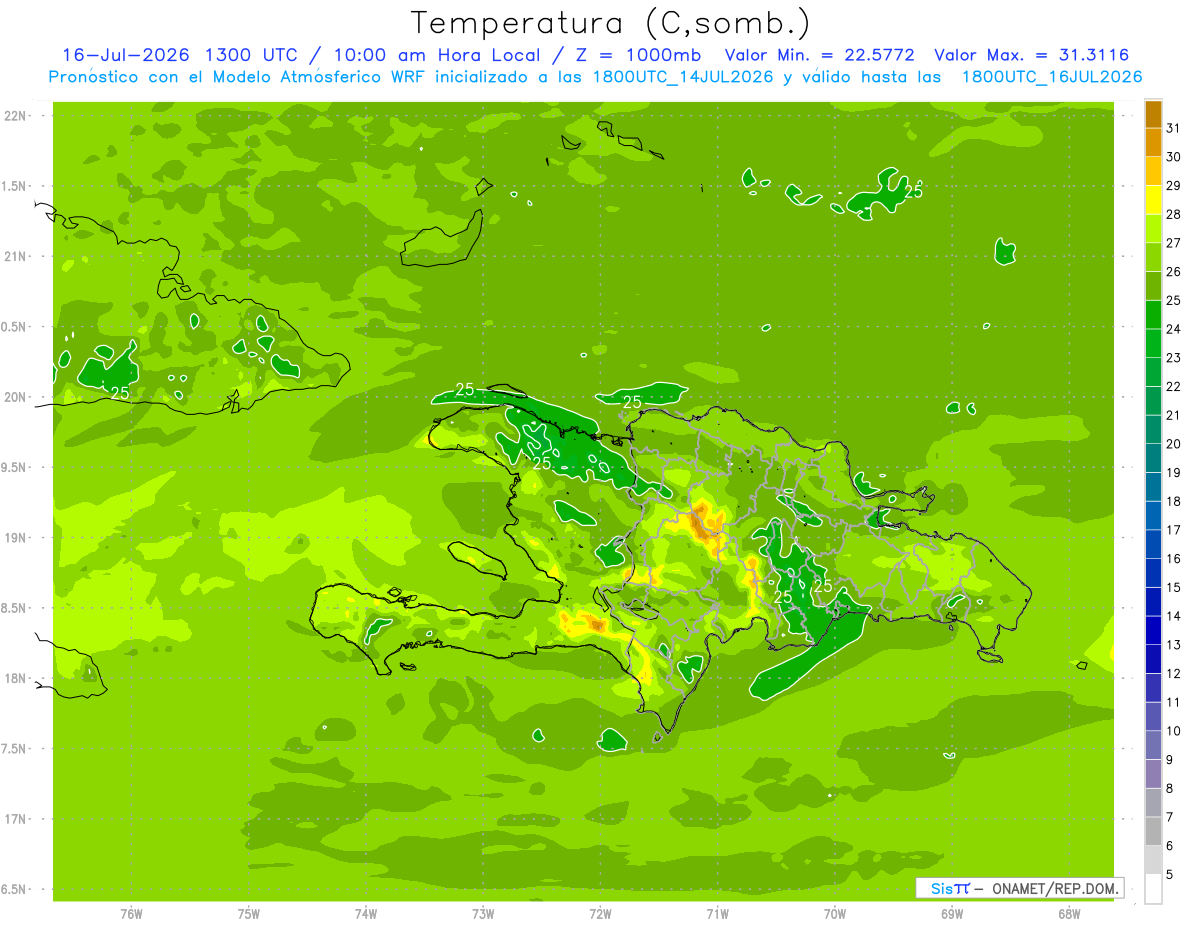
Task: Pick colorbar swatch between 24 and 25
Action: click(x=1153, y=314)
